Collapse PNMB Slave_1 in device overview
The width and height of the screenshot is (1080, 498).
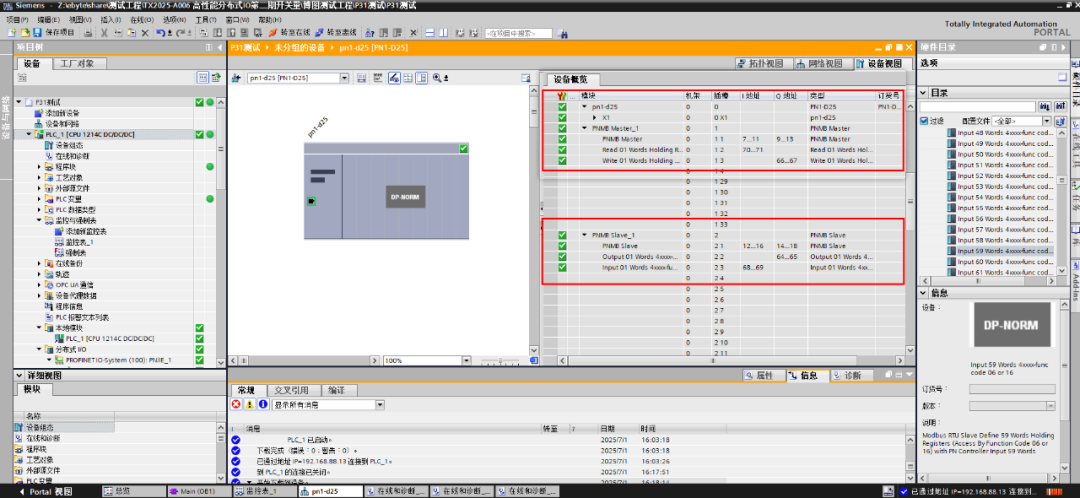585,235
